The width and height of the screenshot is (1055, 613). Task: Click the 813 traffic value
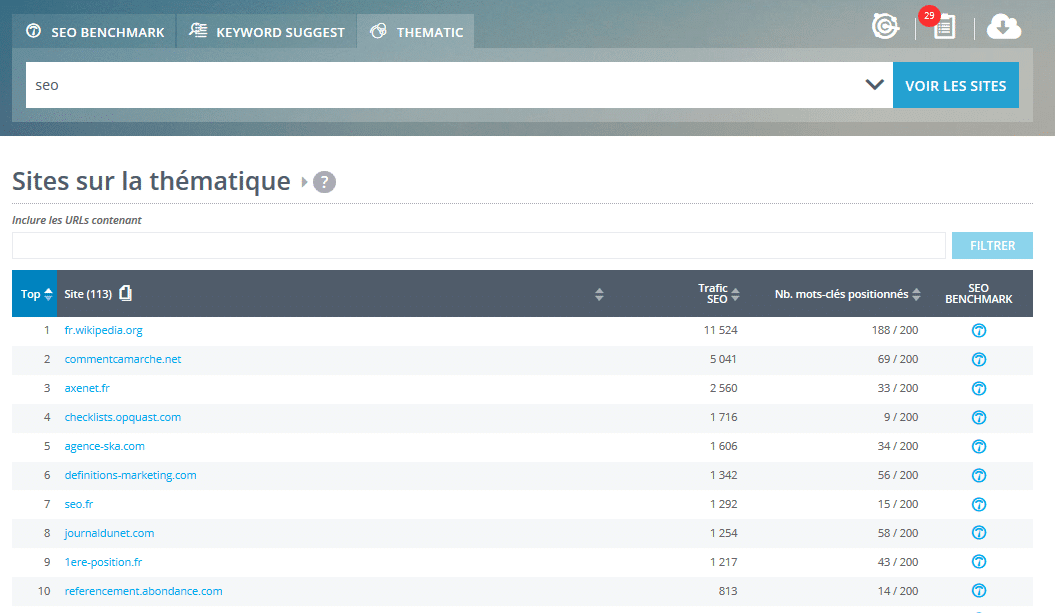pyautogui.click(x=728, y=591)
